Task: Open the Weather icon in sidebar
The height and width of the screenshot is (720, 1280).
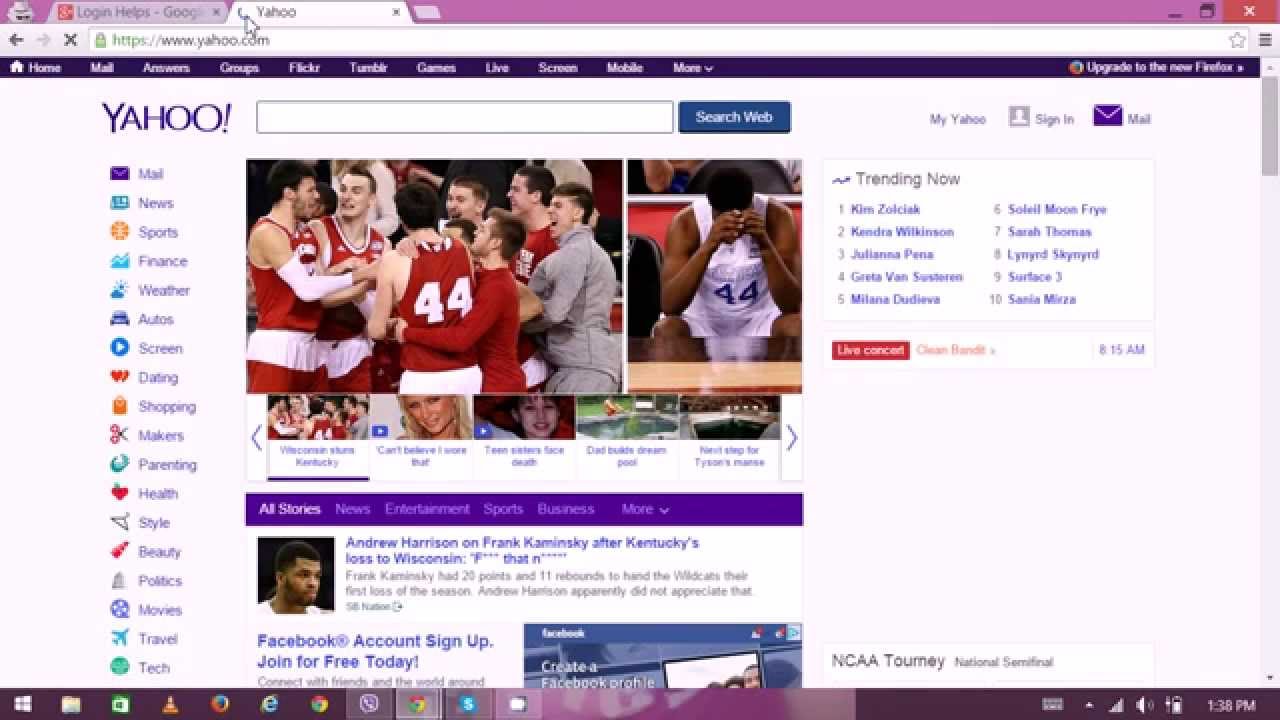Action: point(119,290)
